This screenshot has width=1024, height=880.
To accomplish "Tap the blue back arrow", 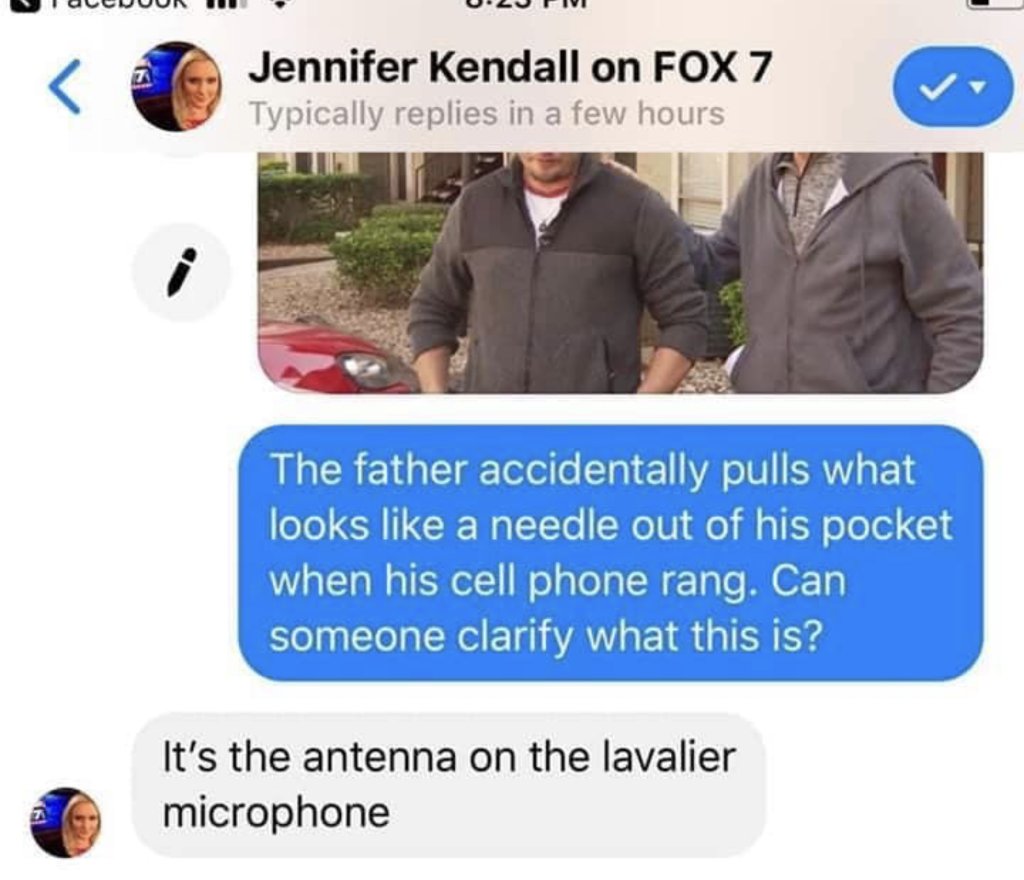I will pyautogui.click(x=65, y=87).
